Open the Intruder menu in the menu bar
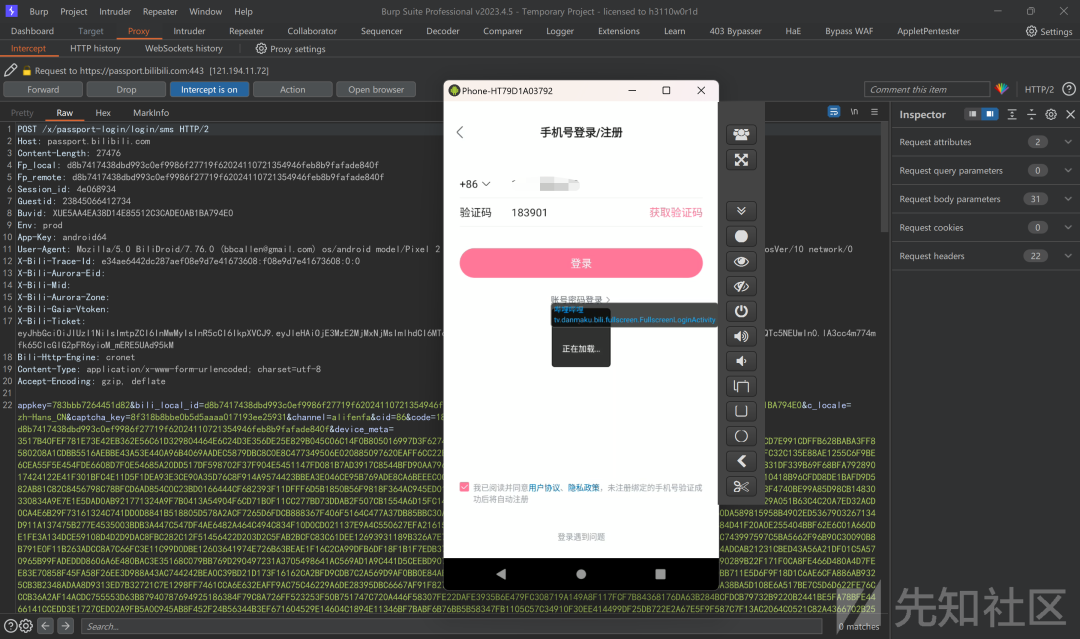Screen dimensions: 1080x639 pyautogui.click(x=115, y=12)
